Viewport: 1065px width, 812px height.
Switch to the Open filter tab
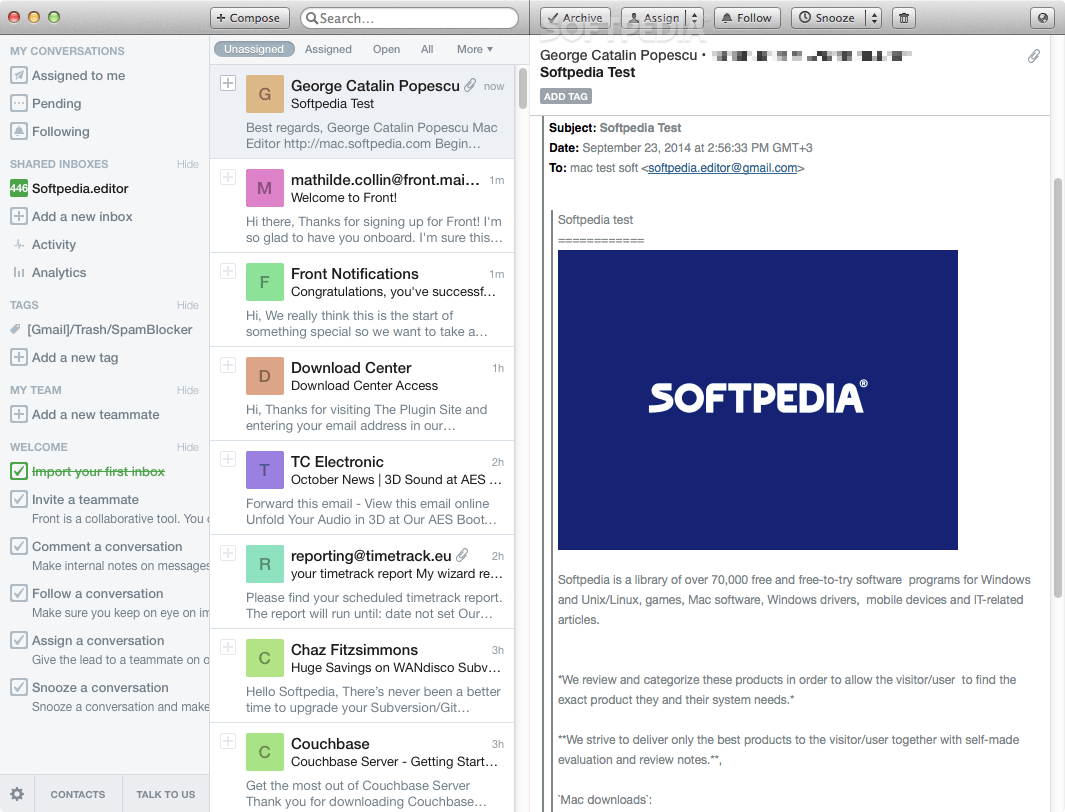[386, 49]
